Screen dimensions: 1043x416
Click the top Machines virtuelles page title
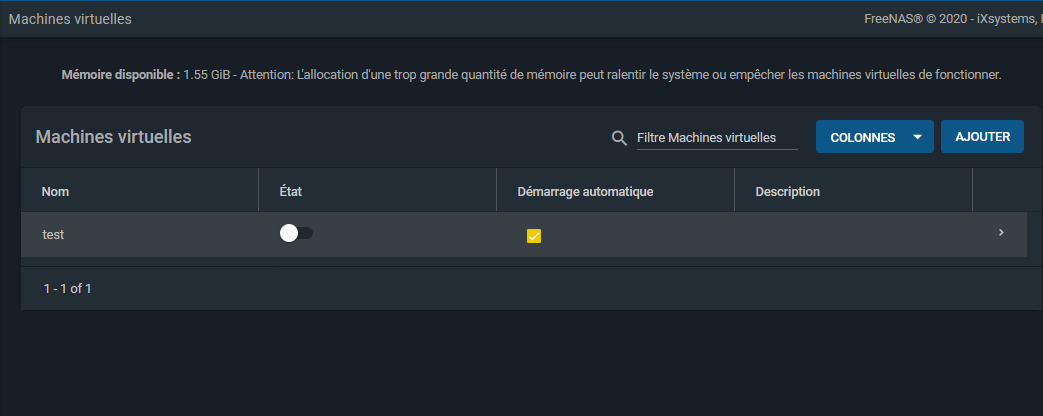coord(70,19)
